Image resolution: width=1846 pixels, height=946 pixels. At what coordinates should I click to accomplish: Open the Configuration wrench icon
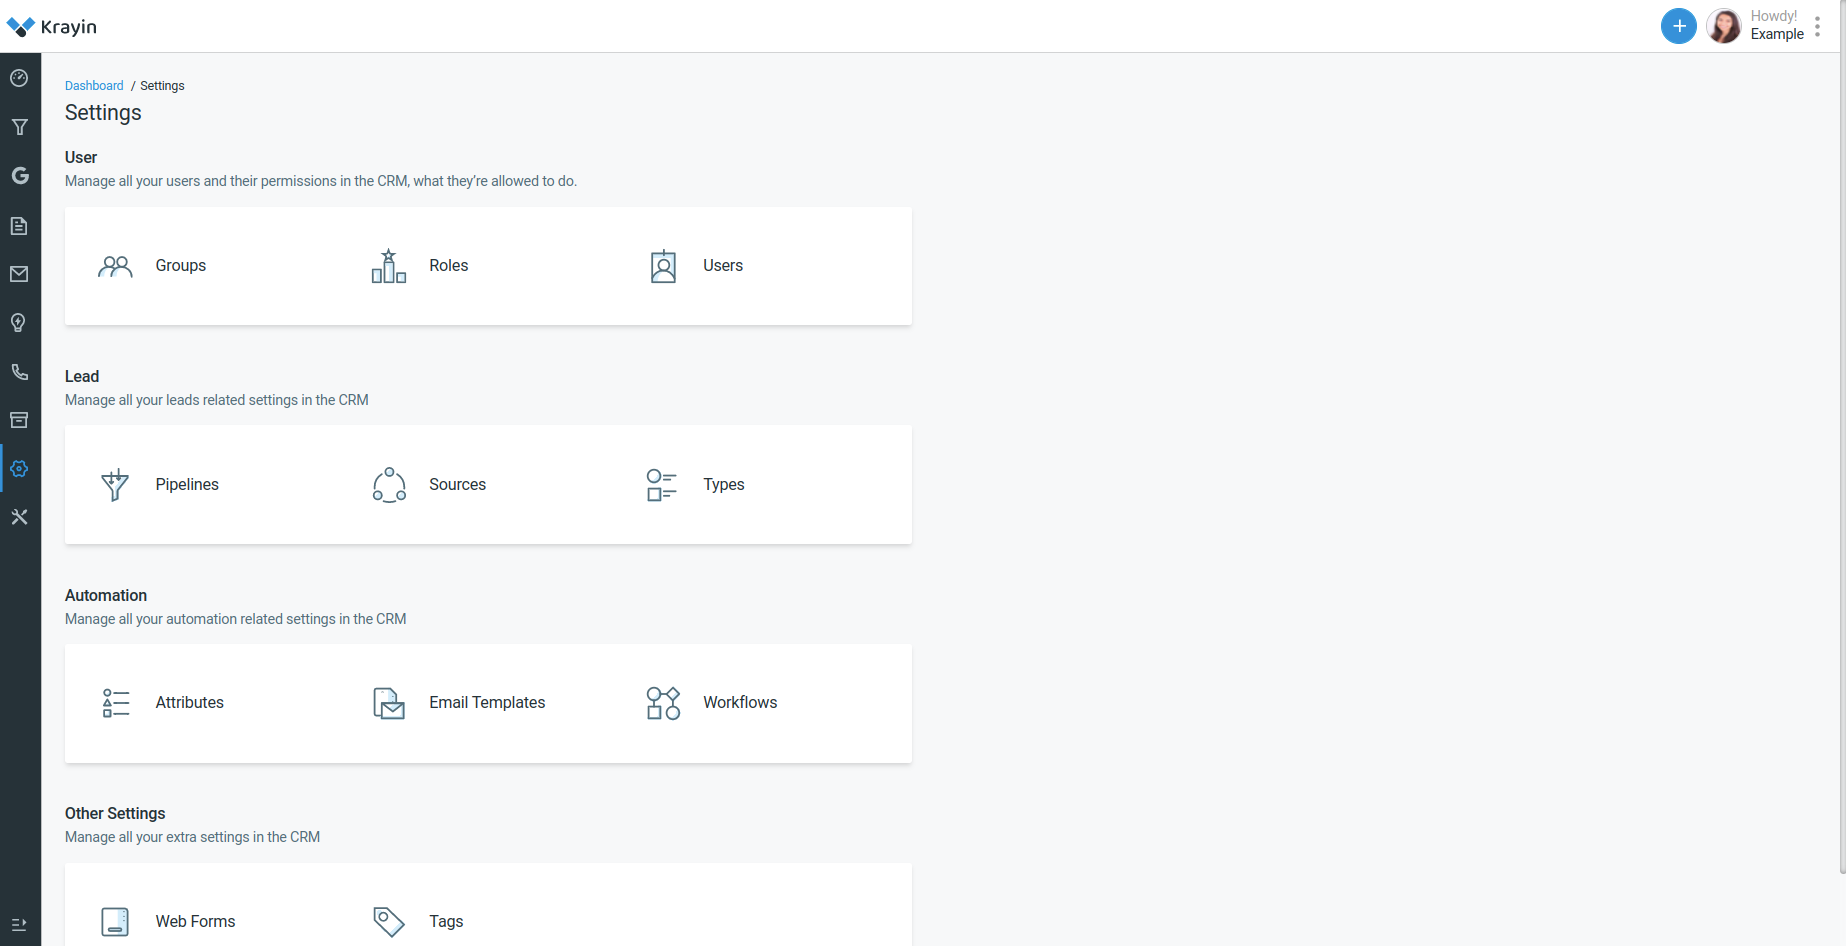pyautogui.click(x=19, y=517)
